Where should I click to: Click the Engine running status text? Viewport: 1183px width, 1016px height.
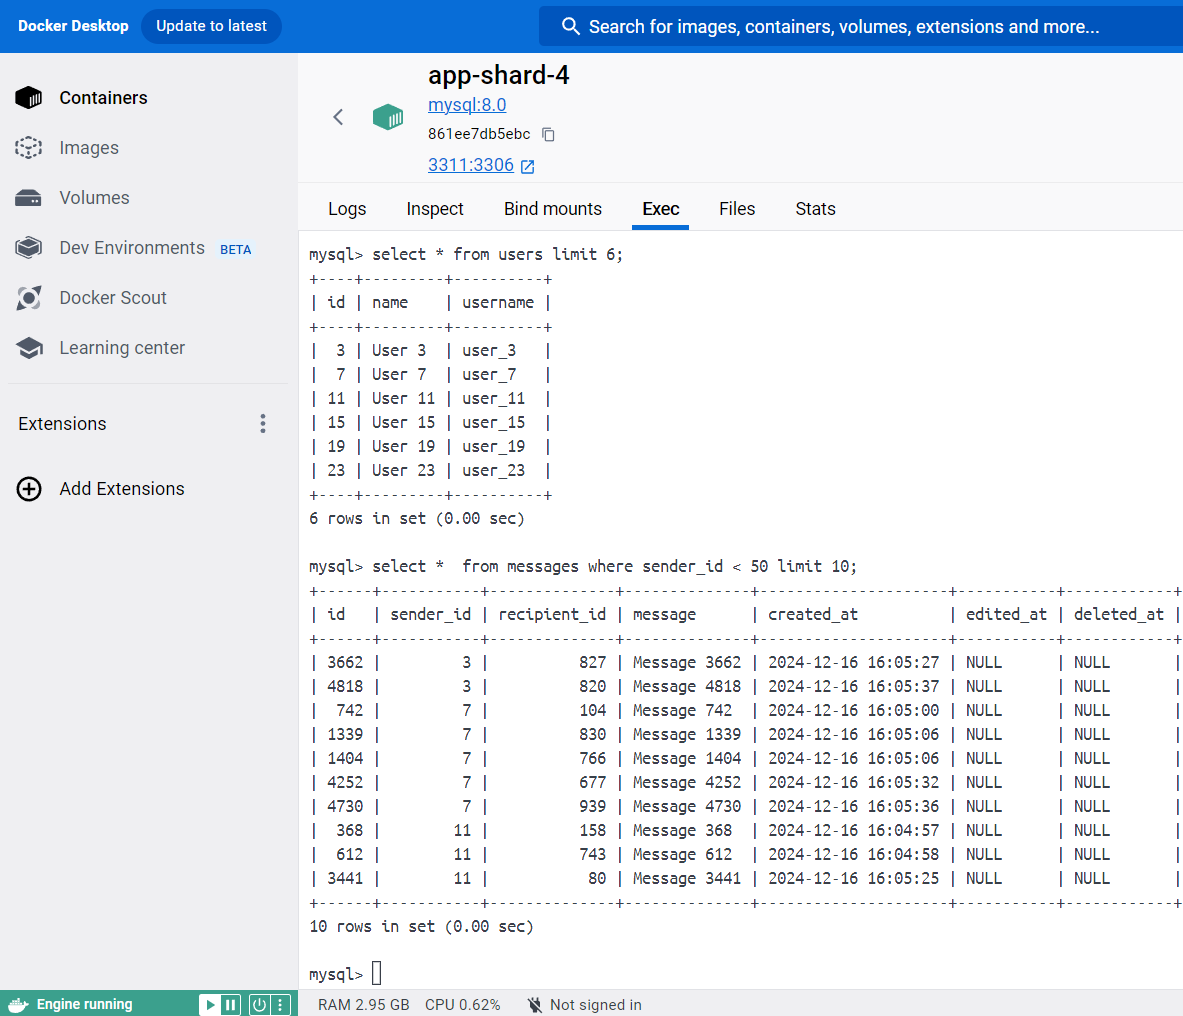coord(84,1005)
